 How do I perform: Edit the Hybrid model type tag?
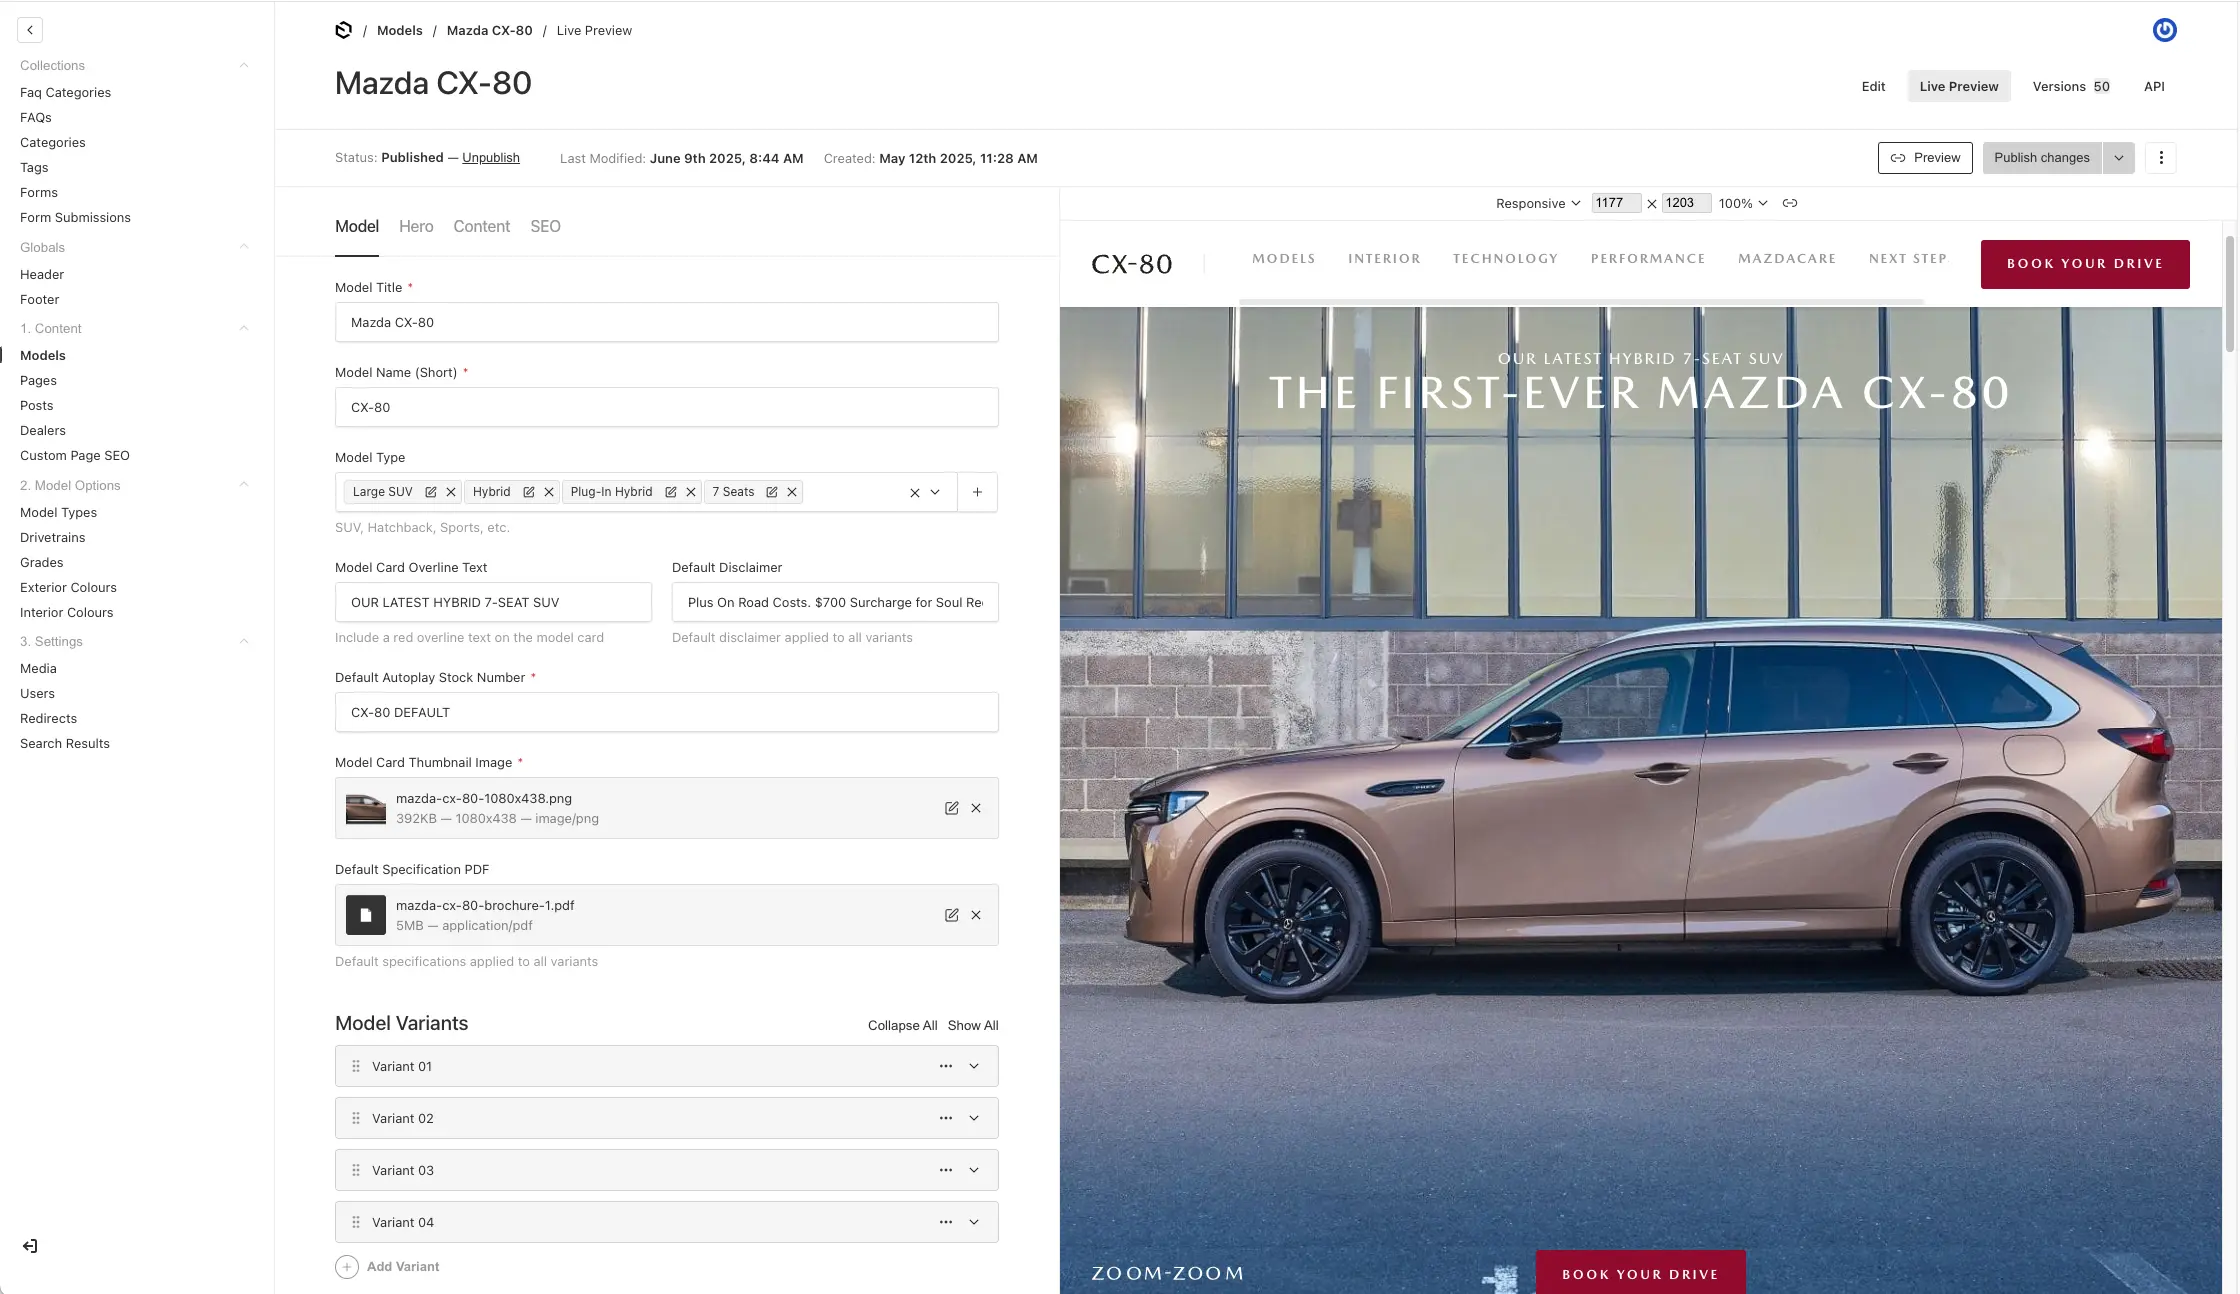[529, 492]
